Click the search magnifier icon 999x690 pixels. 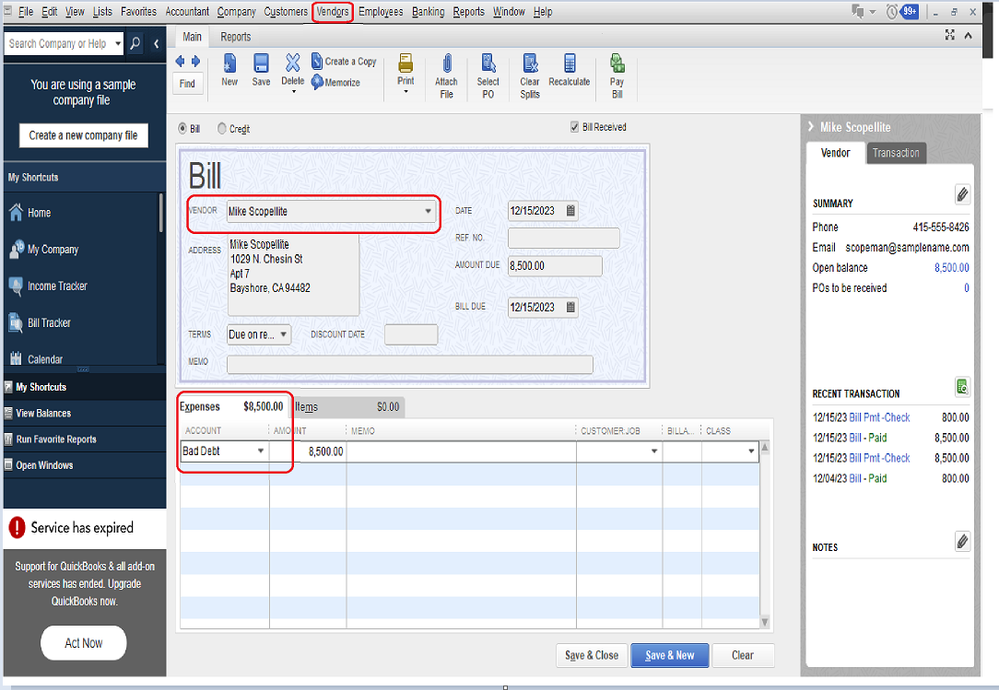[135, 43]
